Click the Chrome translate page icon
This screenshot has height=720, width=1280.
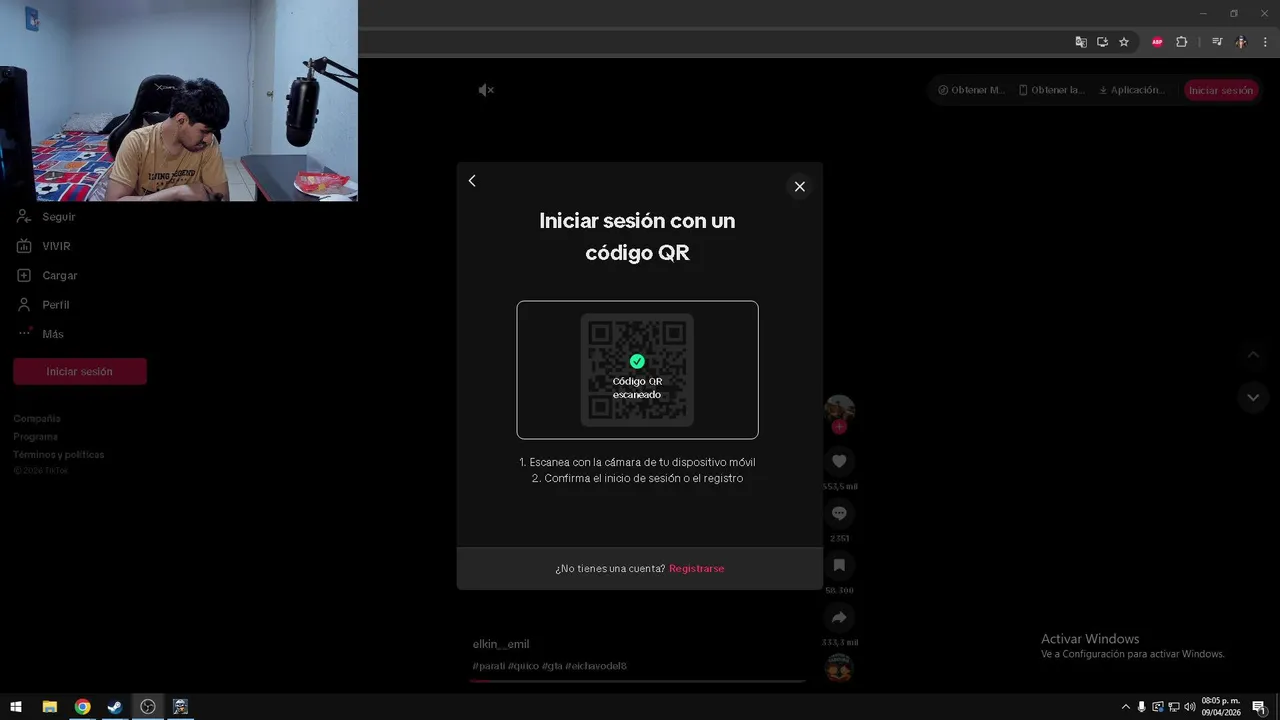click(x=1081, y=42)
